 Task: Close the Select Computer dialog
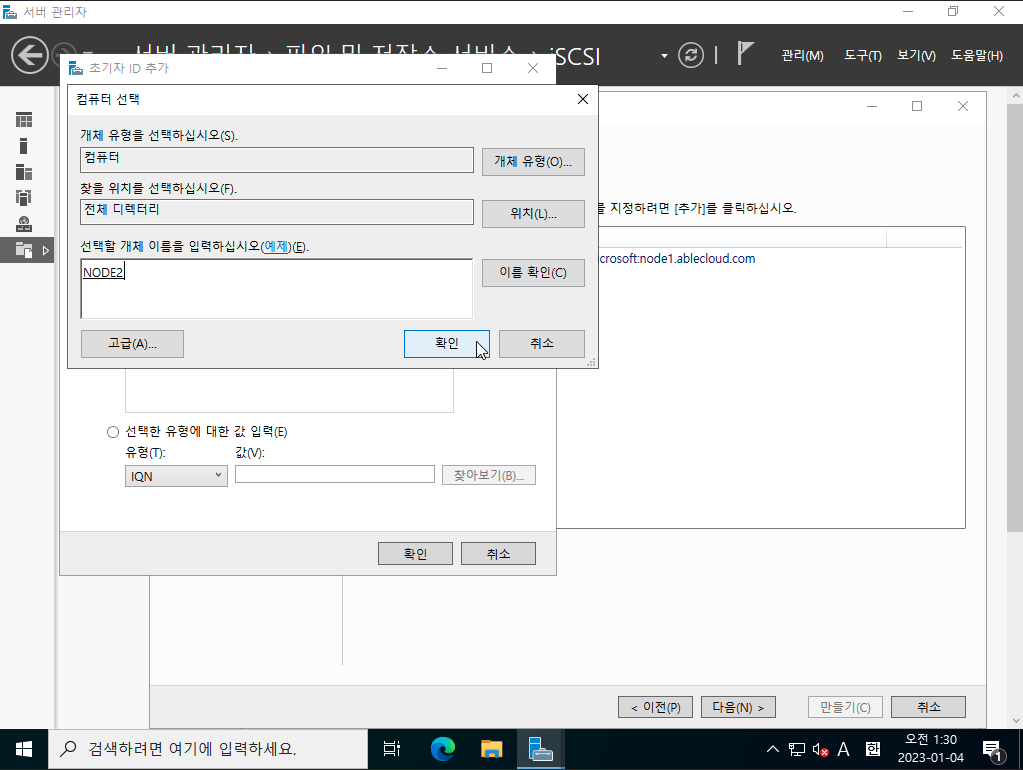coord(583,99)
